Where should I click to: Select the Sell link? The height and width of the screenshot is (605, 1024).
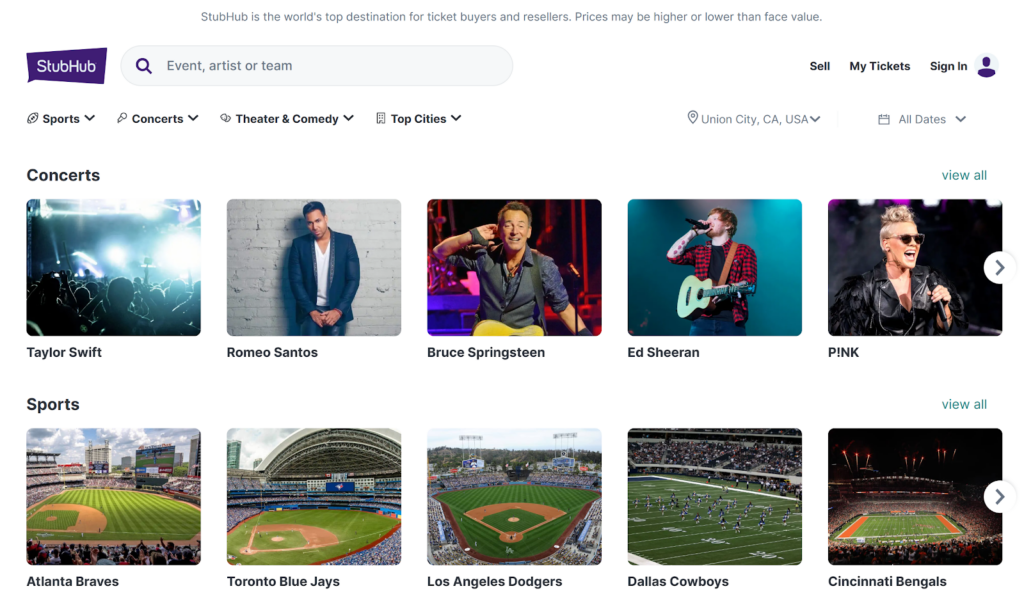819,66
